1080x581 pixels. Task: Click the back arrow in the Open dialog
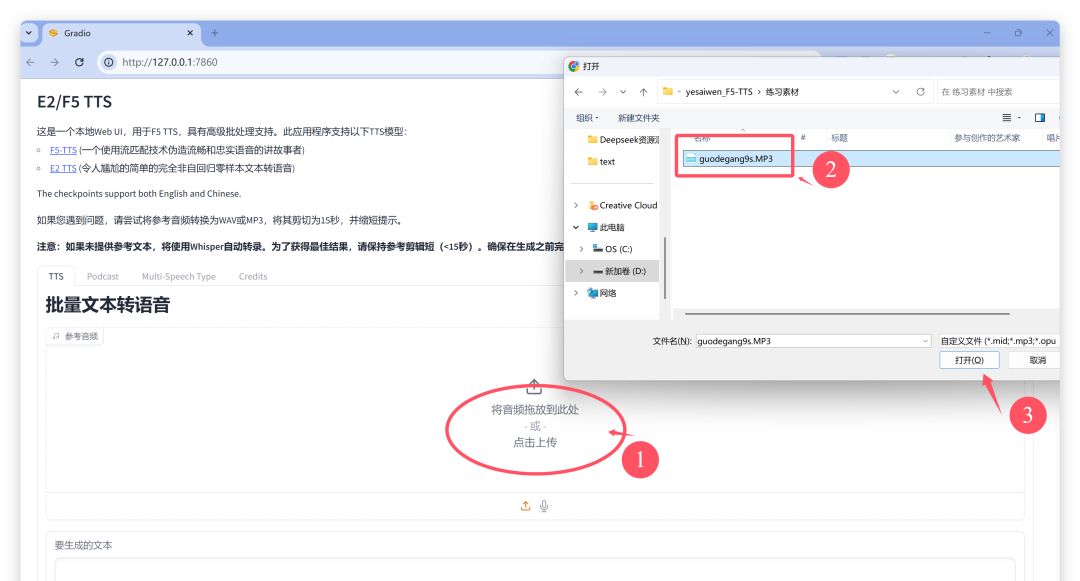580,90
